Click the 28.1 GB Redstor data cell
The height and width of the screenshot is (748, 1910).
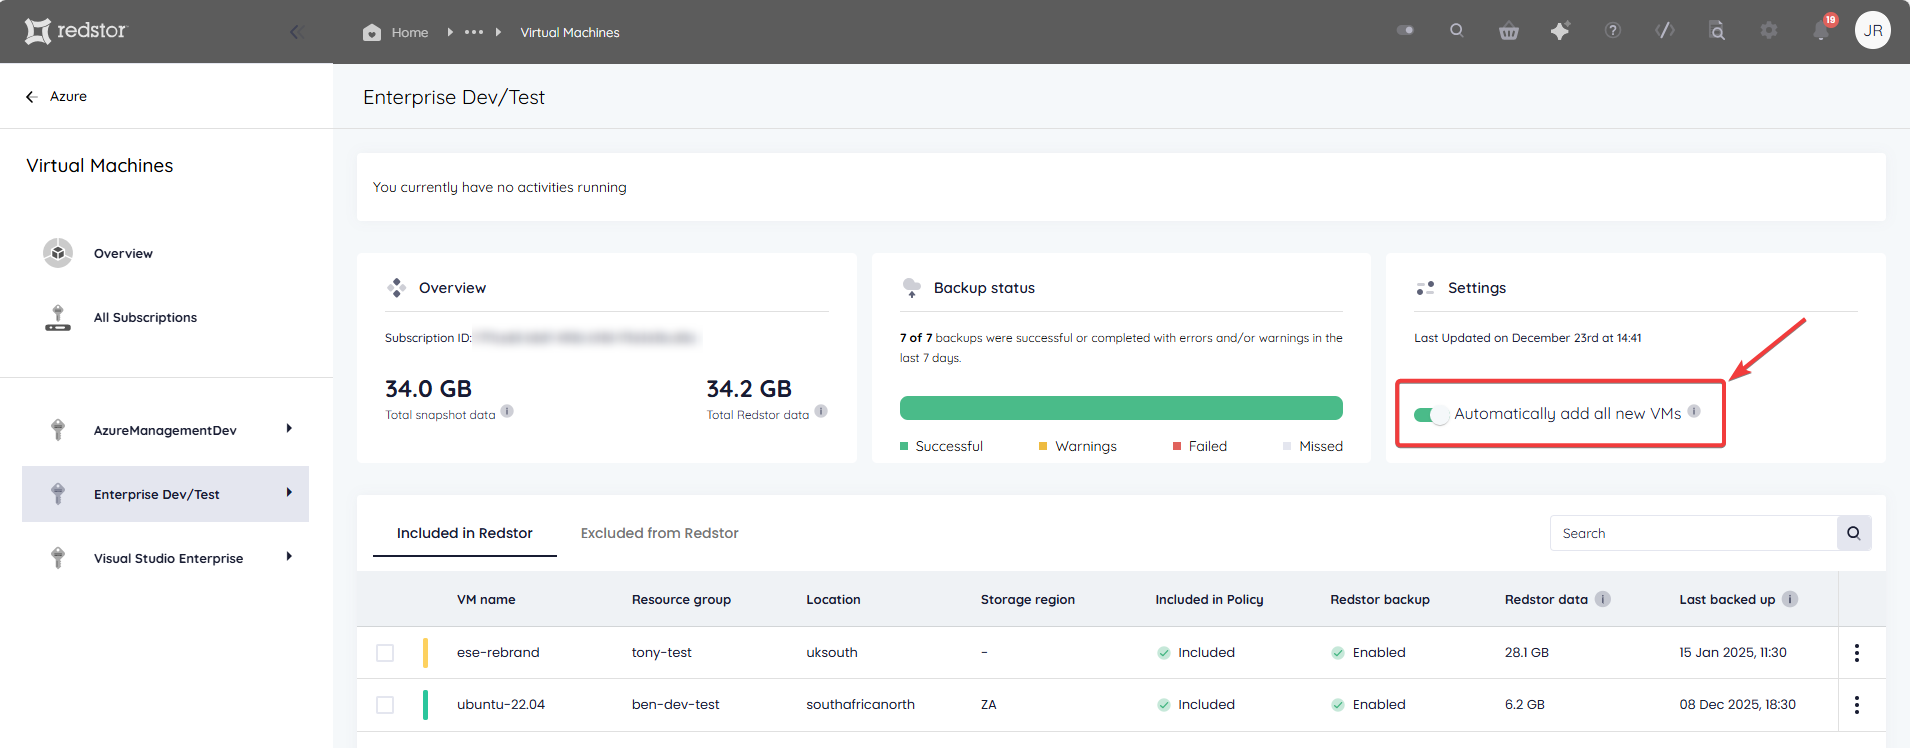click(1527, 653)
